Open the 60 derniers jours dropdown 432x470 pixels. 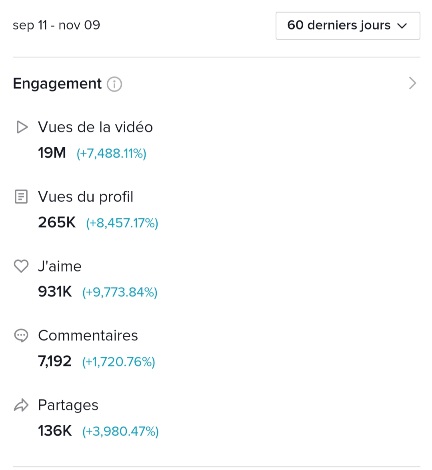click(348, 26)
